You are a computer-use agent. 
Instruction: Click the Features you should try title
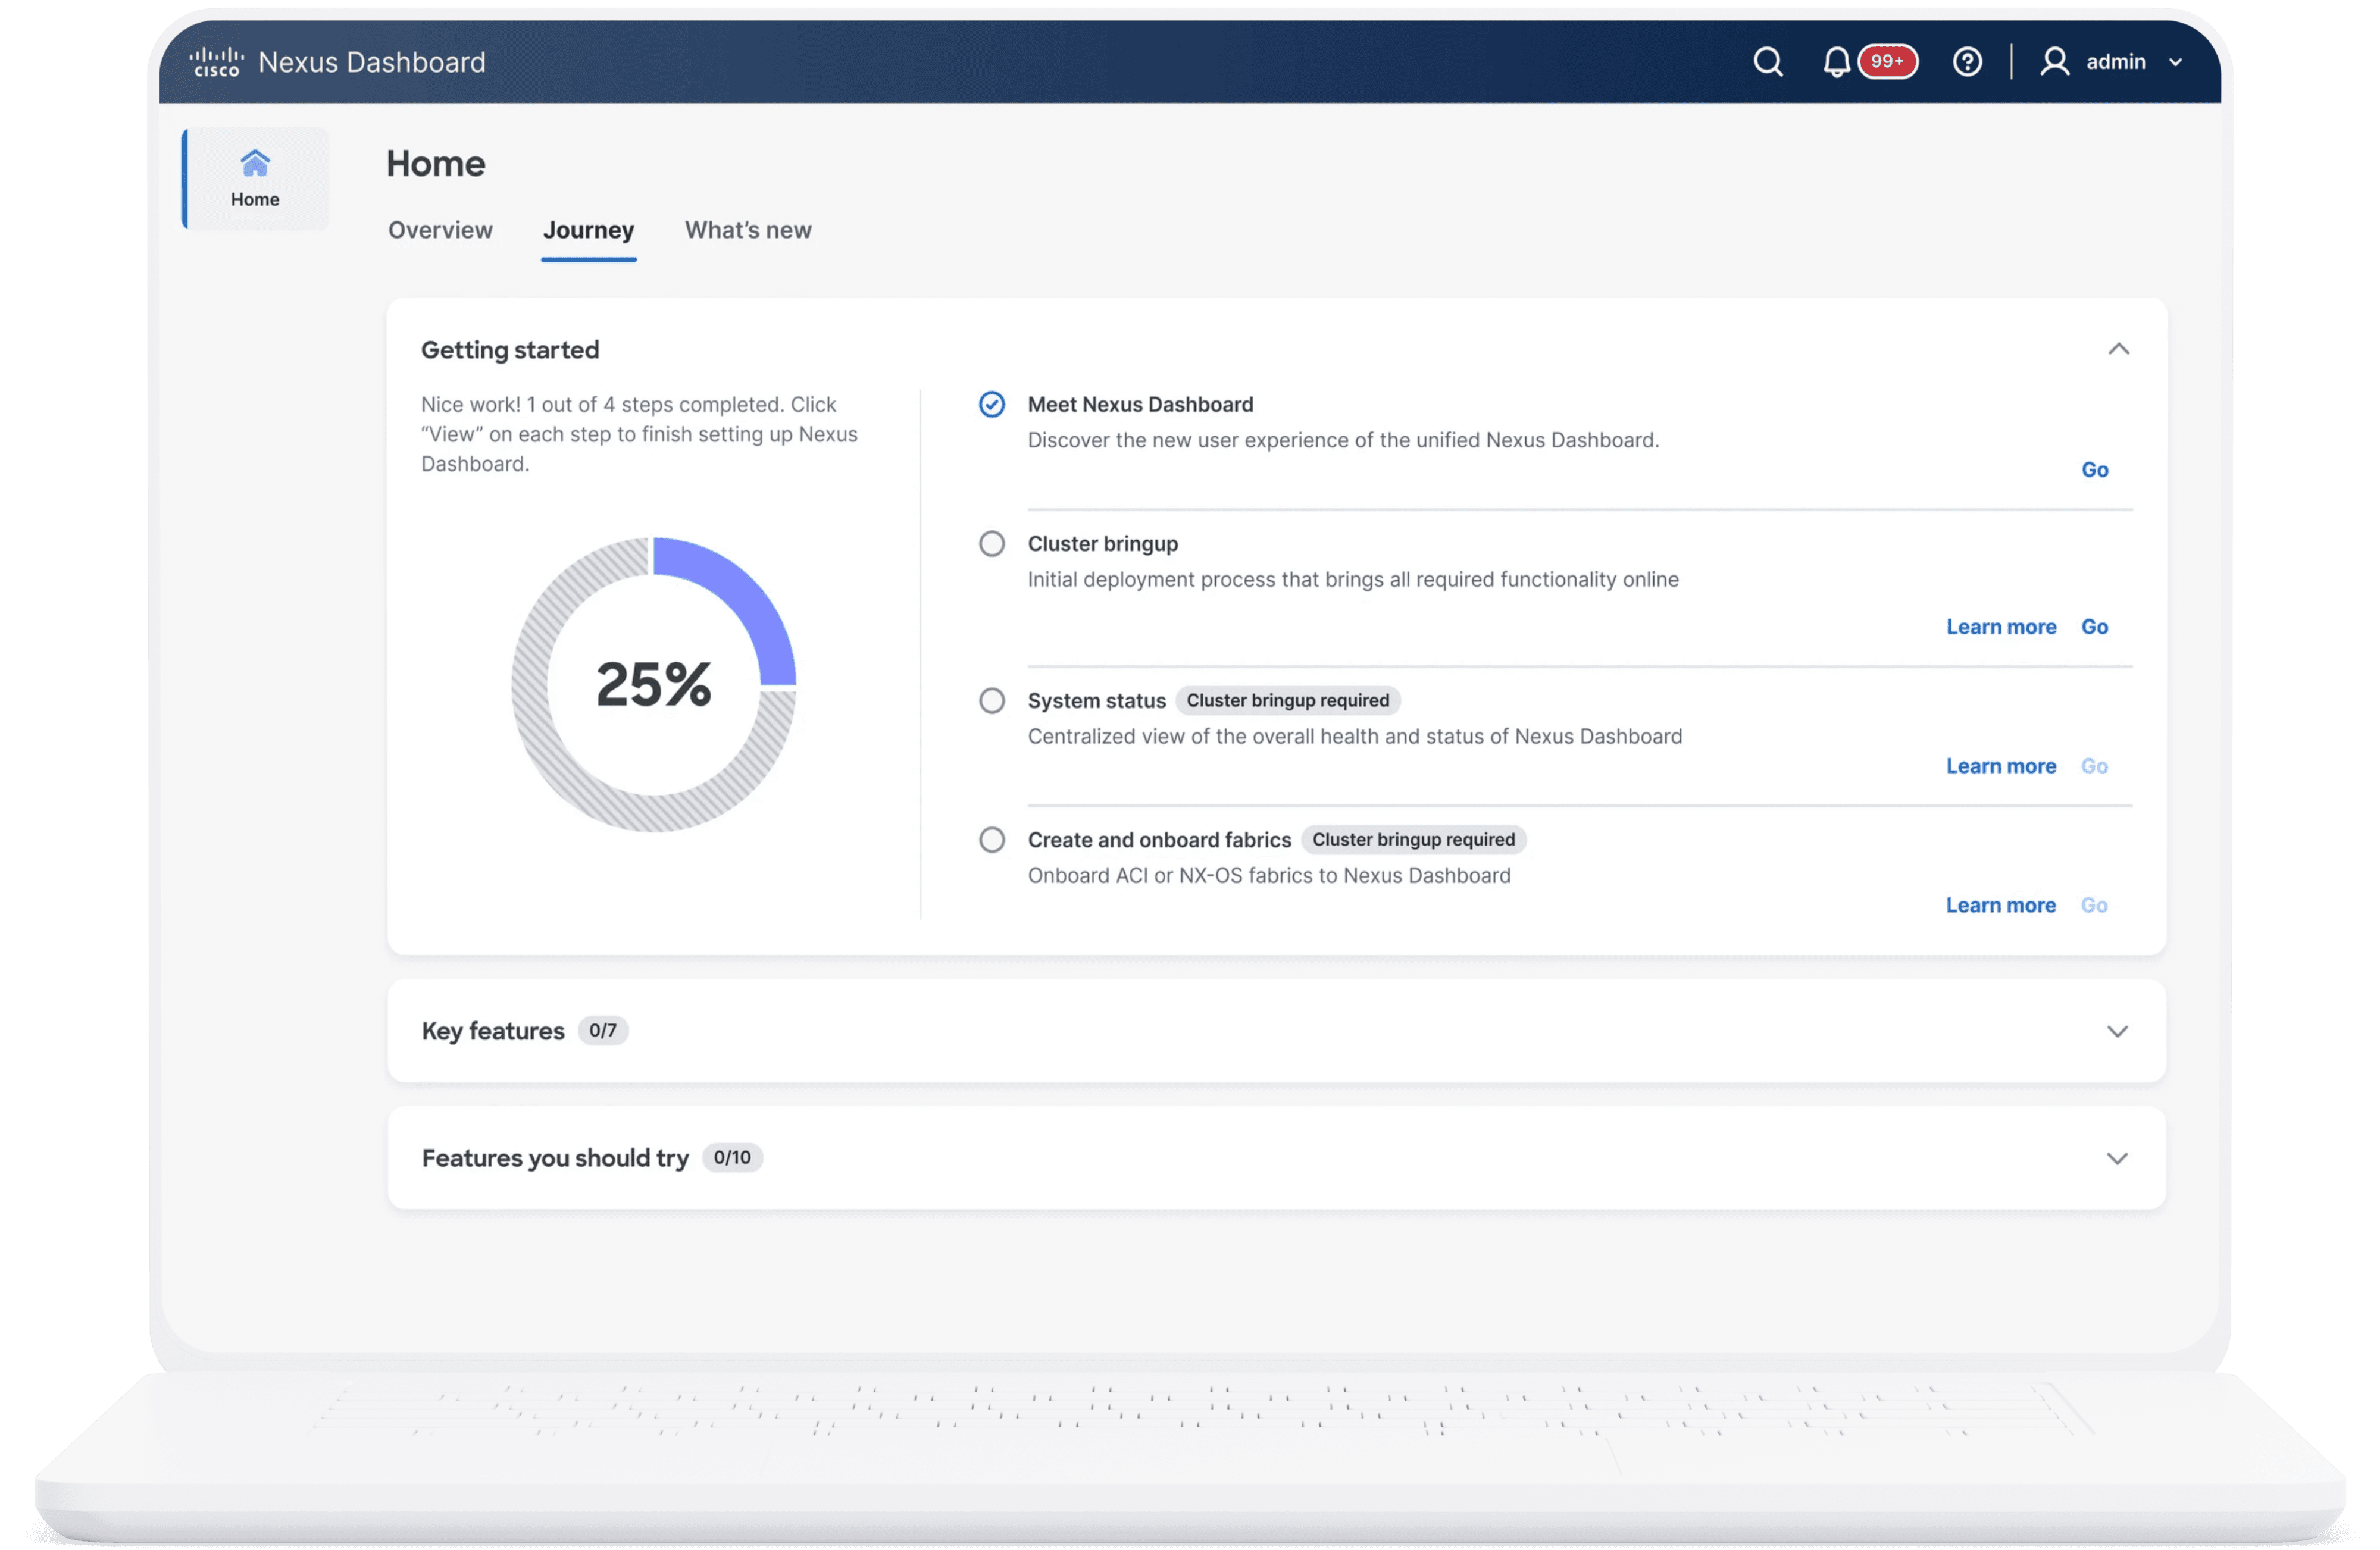coord(555,1158)
